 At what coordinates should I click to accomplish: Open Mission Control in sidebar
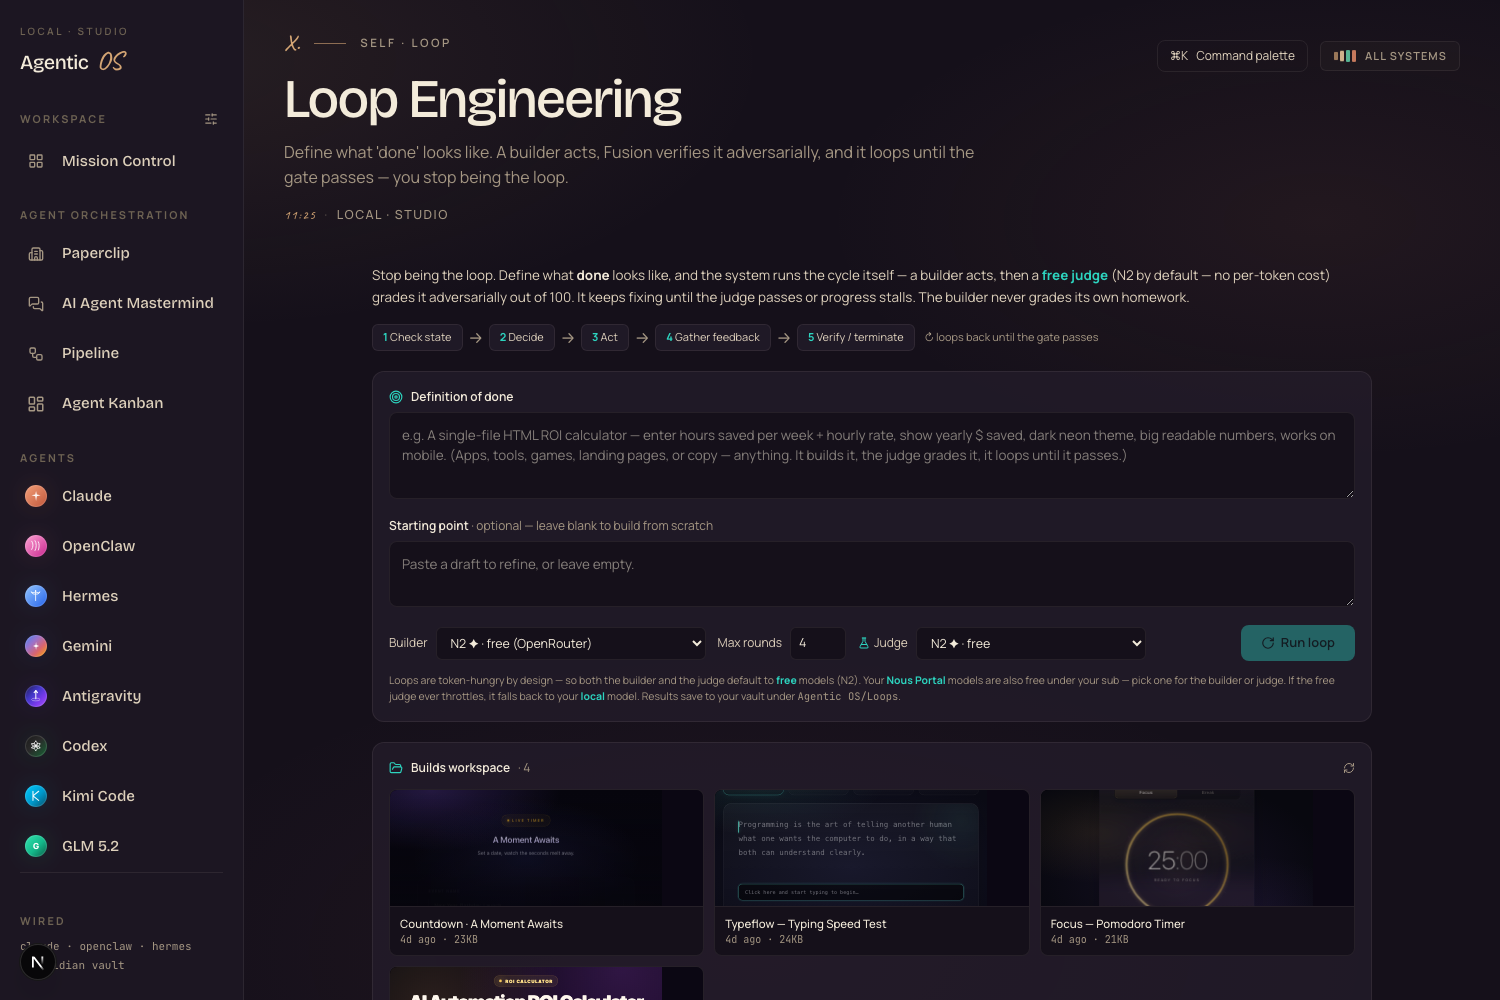121,161
